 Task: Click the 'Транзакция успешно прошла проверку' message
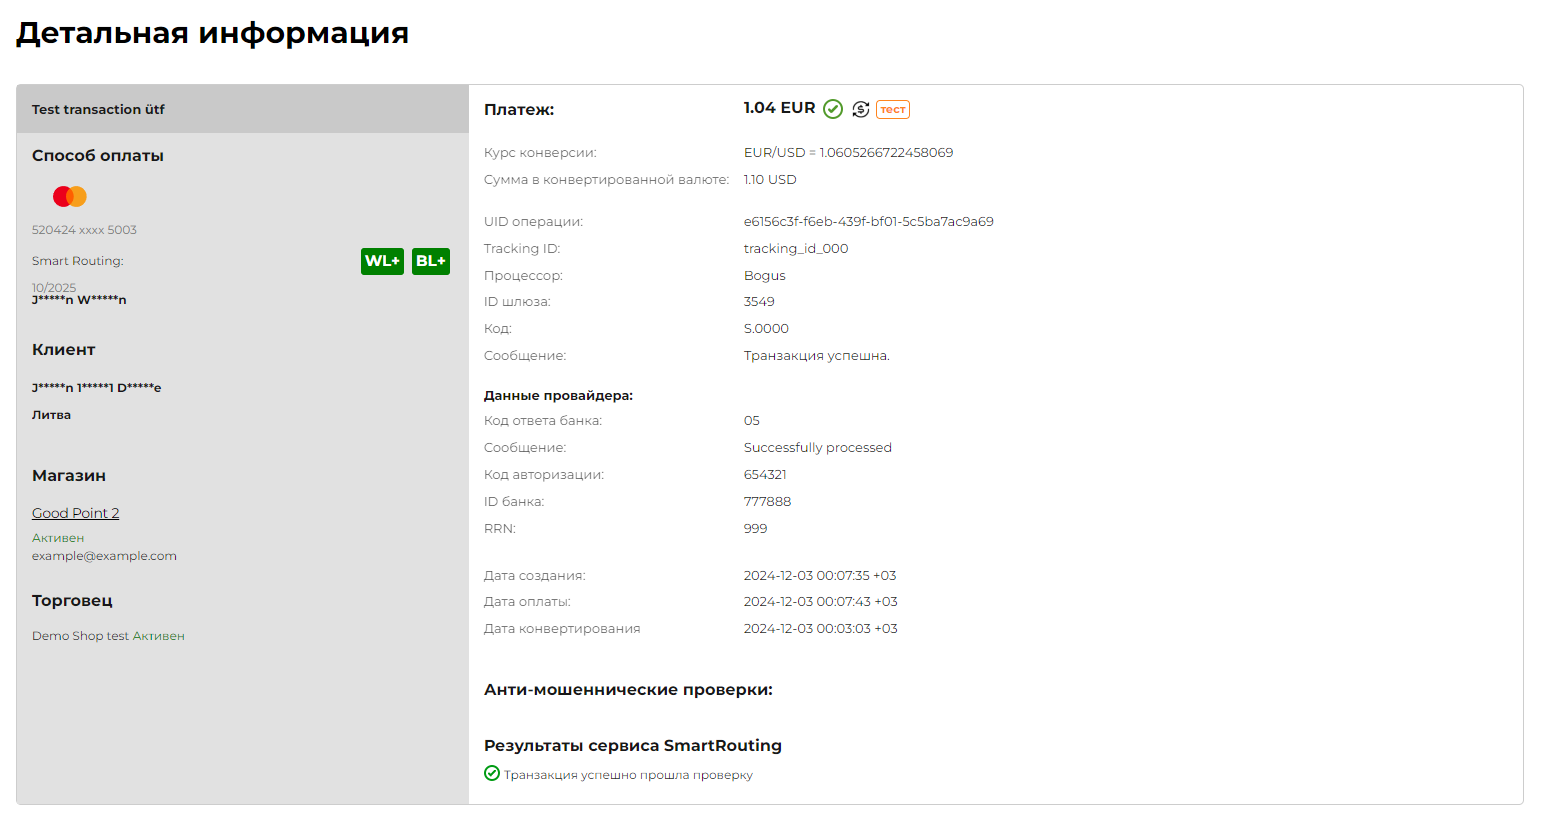tap(628, 775)
